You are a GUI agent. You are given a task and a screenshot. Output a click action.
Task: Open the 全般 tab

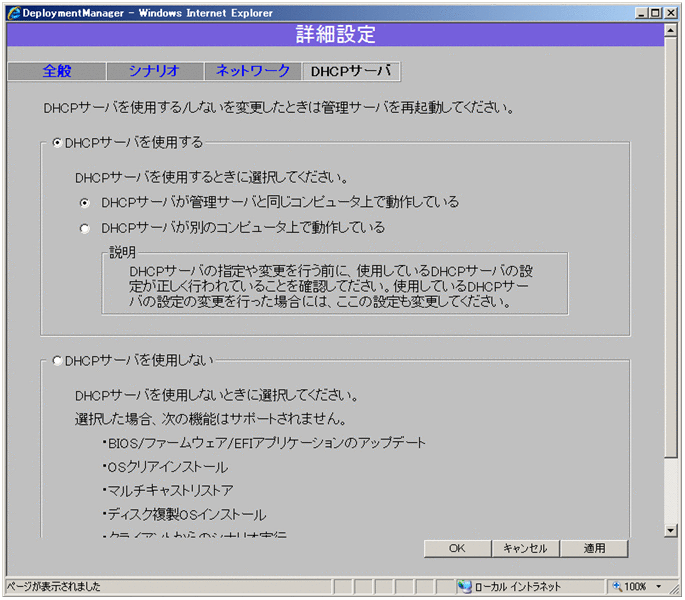tap(57, 71)
